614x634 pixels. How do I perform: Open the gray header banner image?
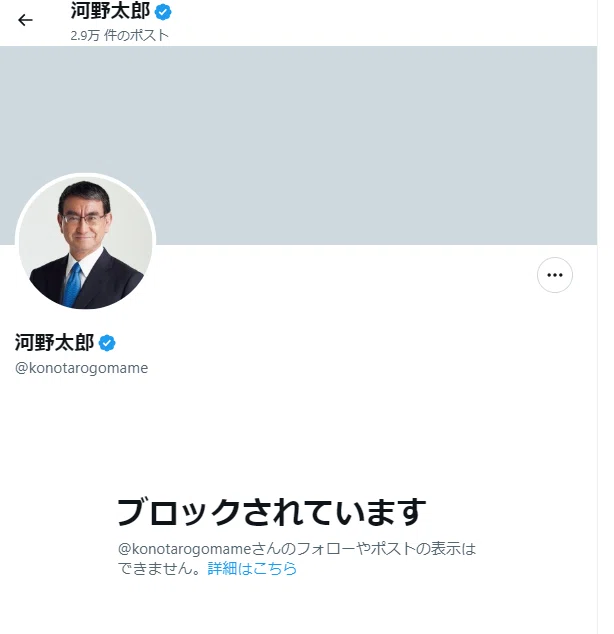298,145
